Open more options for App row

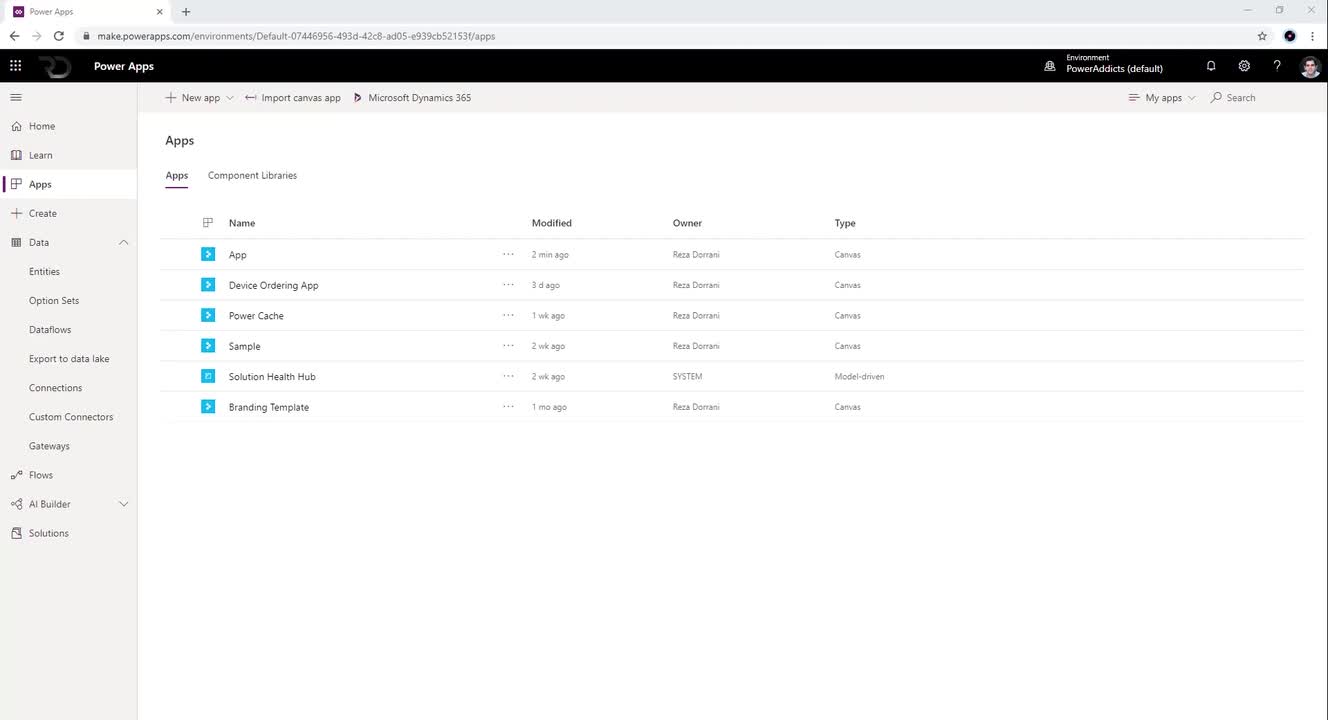point(509,254)
